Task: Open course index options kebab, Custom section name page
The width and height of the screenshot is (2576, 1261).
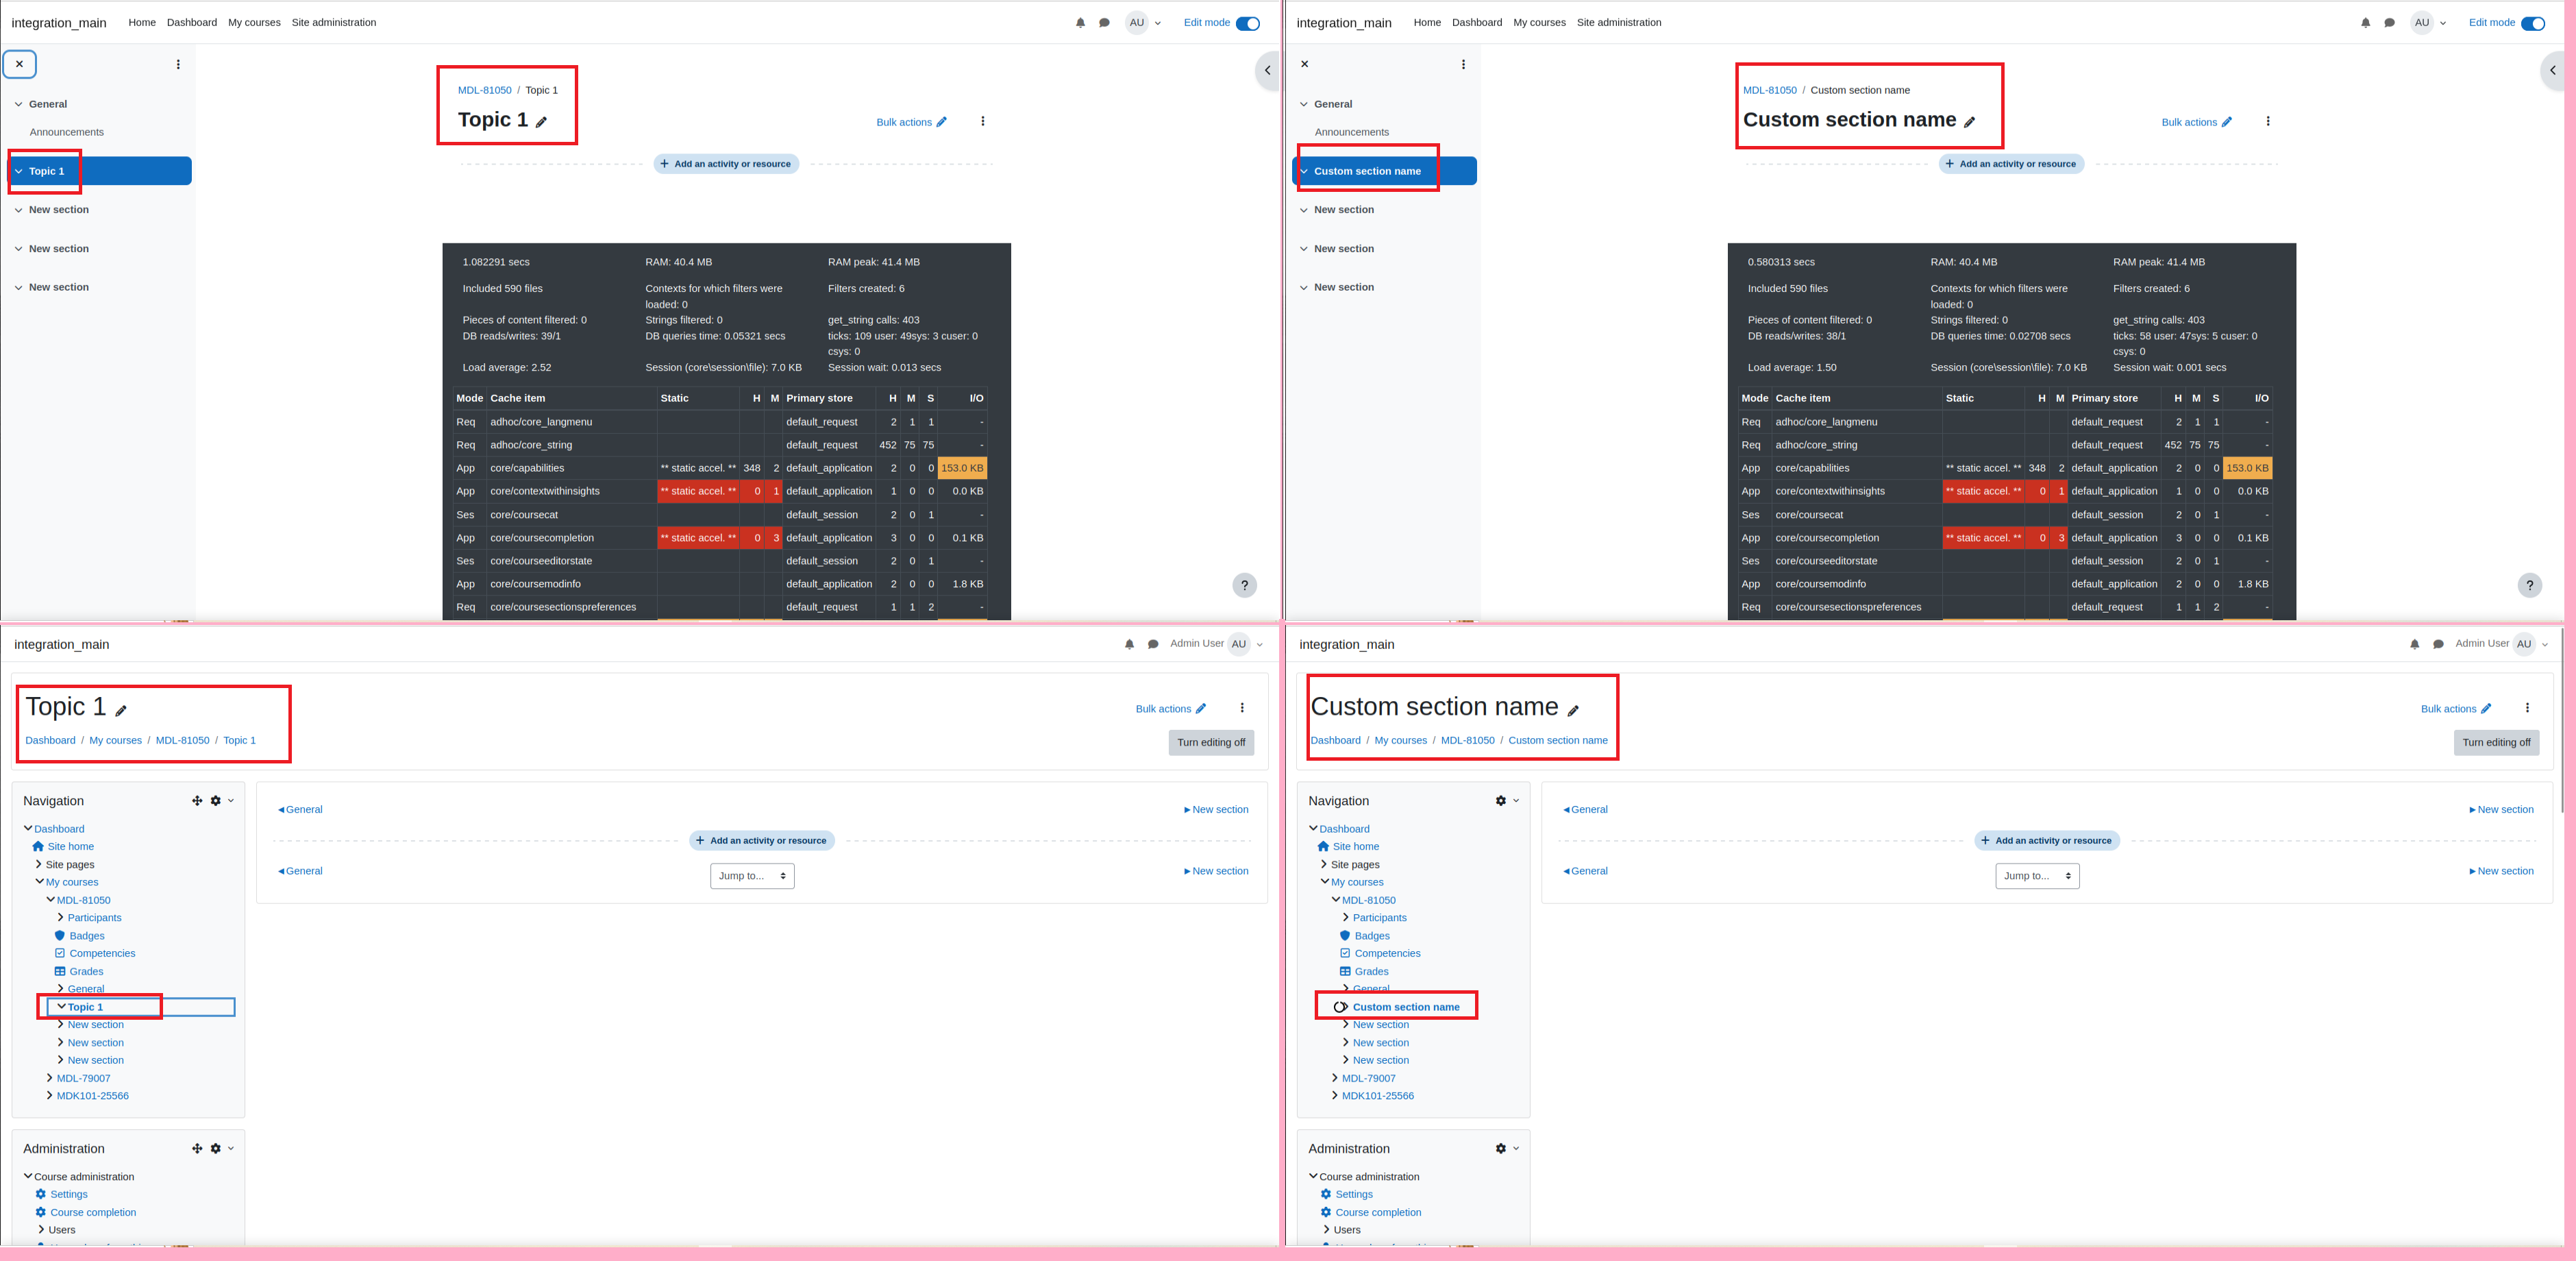Action: pyautogui.click(x=1463, y=64)
